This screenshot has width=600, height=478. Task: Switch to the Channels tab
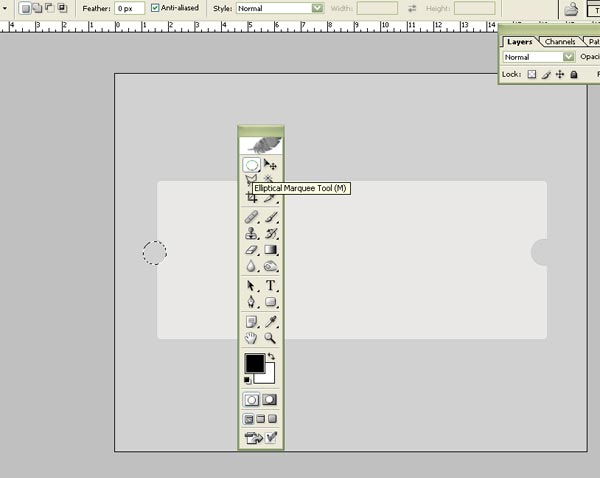560,42
